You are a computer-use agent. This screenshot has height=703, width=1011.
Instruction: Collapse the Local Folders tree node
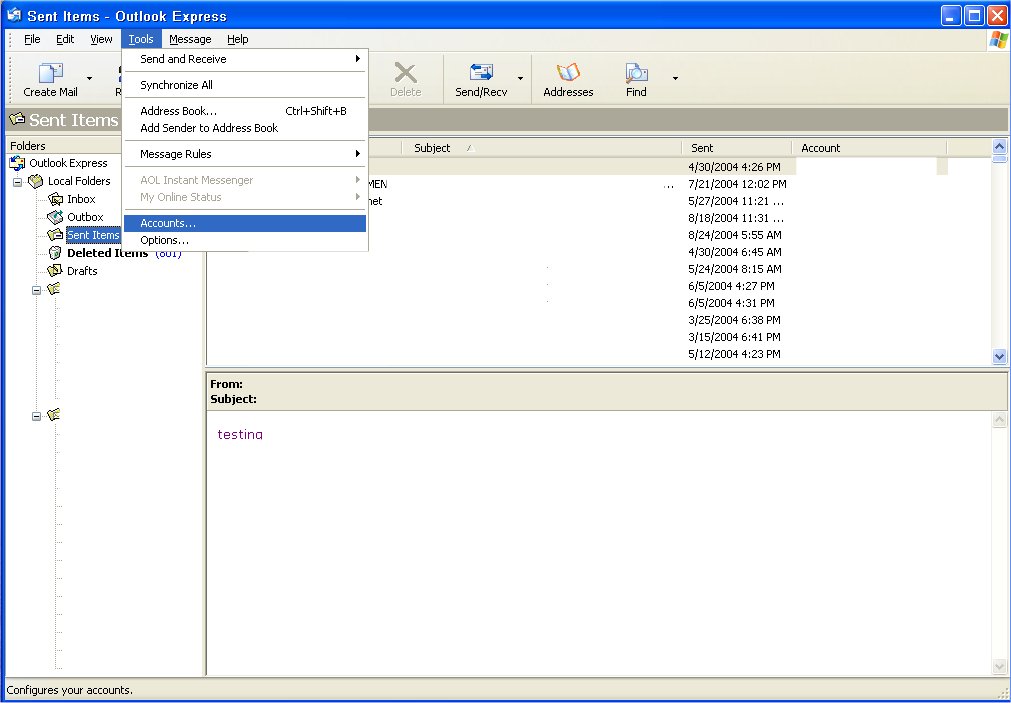pos(17,182)
